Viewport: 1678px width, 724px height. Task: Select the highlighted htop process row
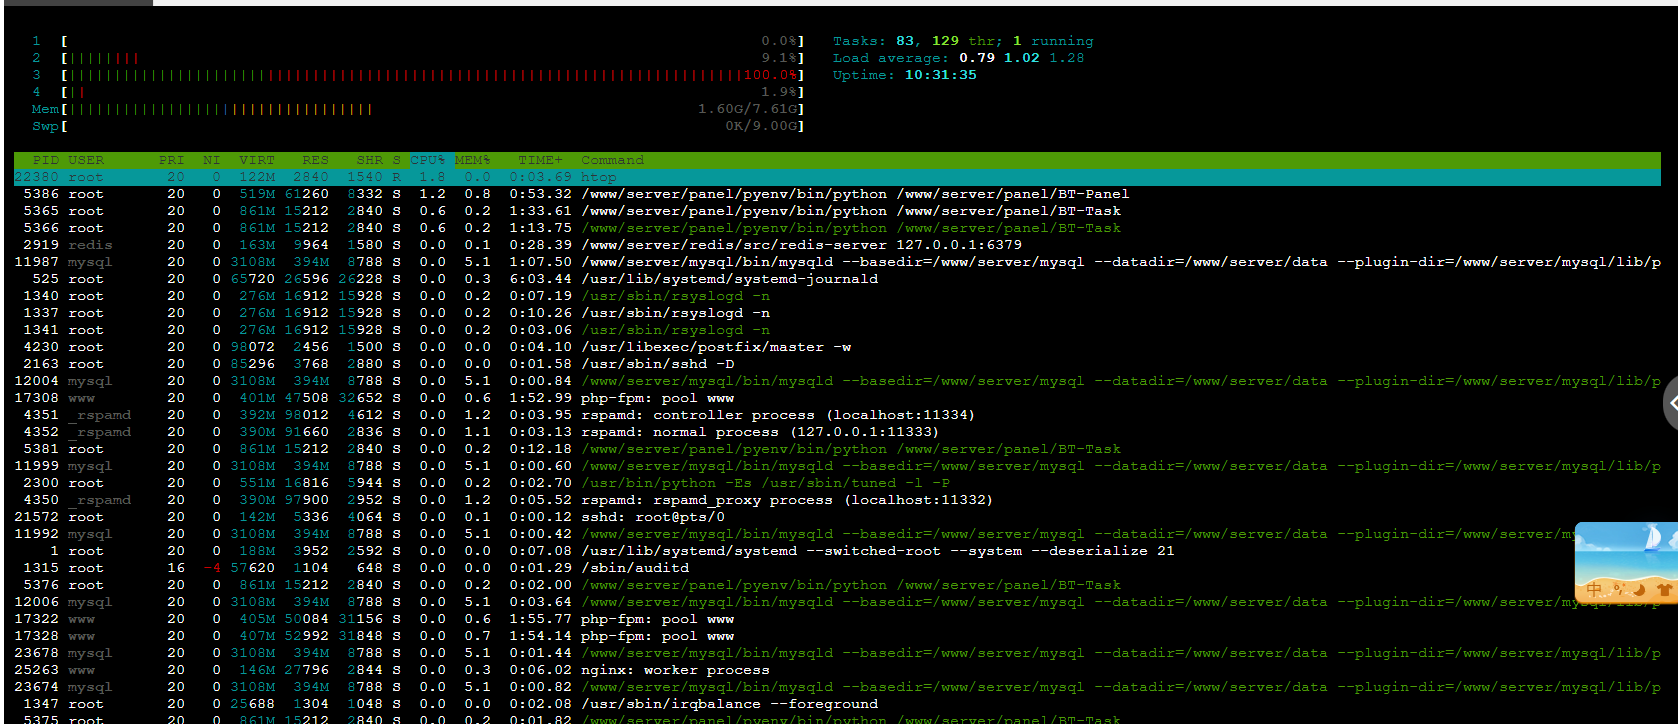click(x=600, y=177)
